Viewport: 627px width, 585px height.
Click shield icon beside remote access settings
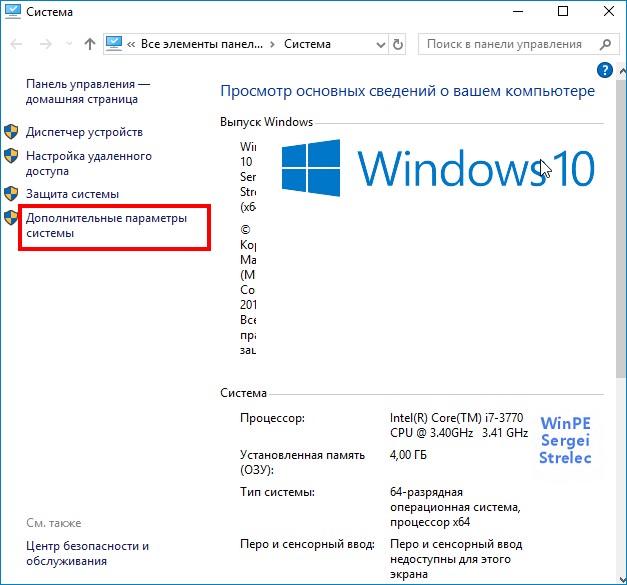[x=11, y=156]
